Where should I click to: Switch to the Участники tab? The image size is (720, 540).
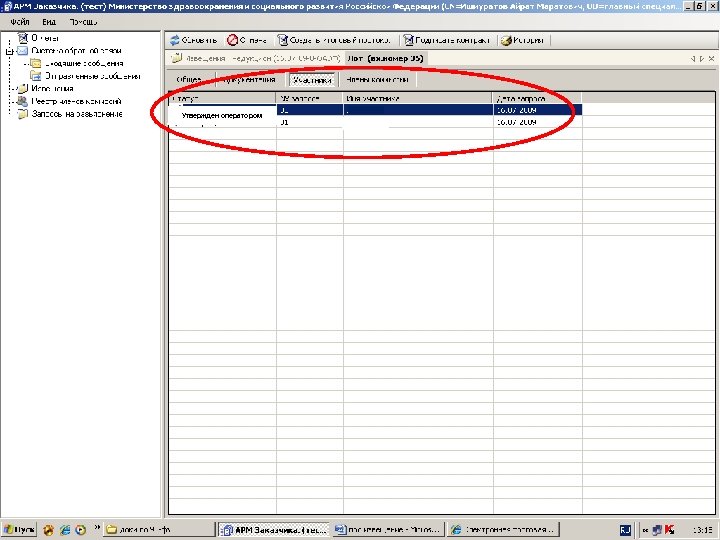(312, 79)
